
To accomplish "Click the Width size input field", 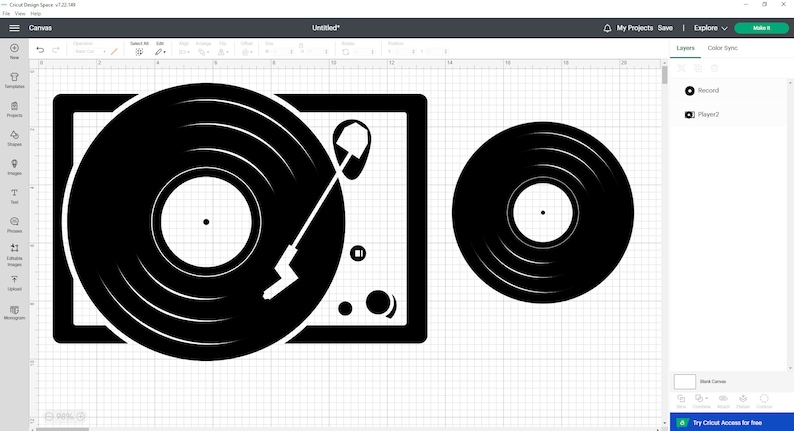I will click(x=281, y=52).
